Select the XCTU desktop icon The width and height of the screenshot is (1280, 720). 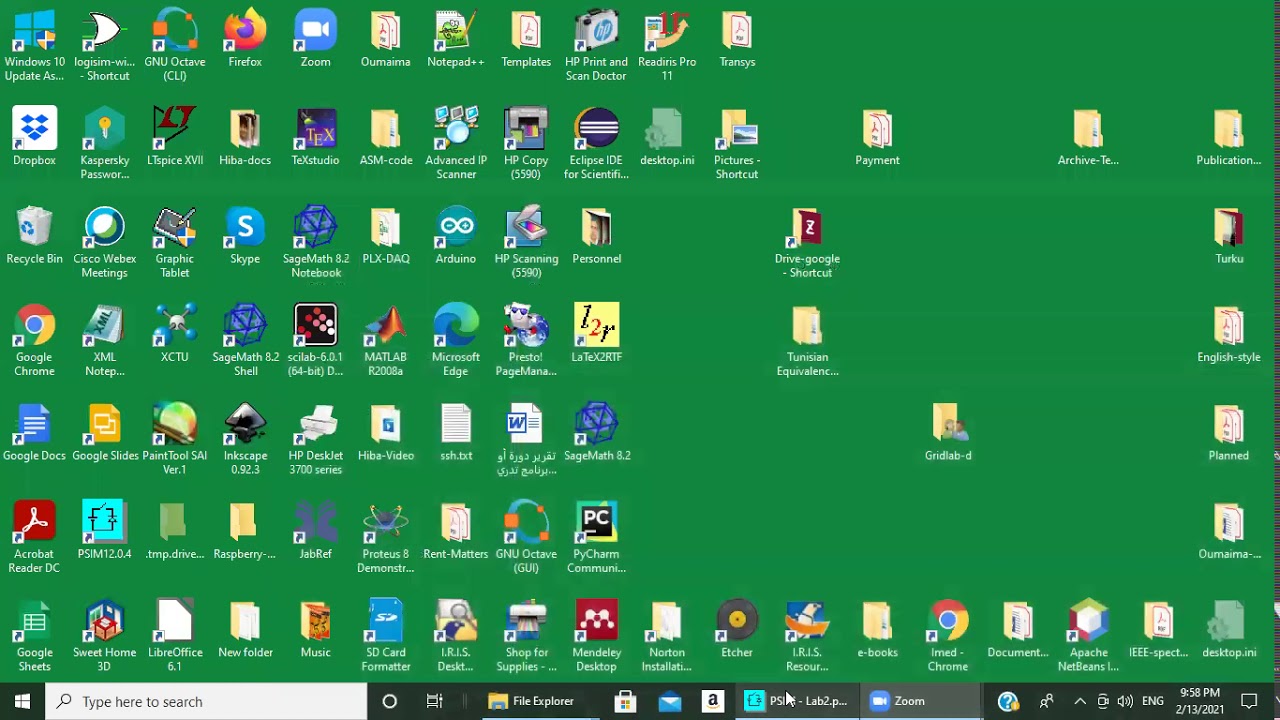coord(175,335)
